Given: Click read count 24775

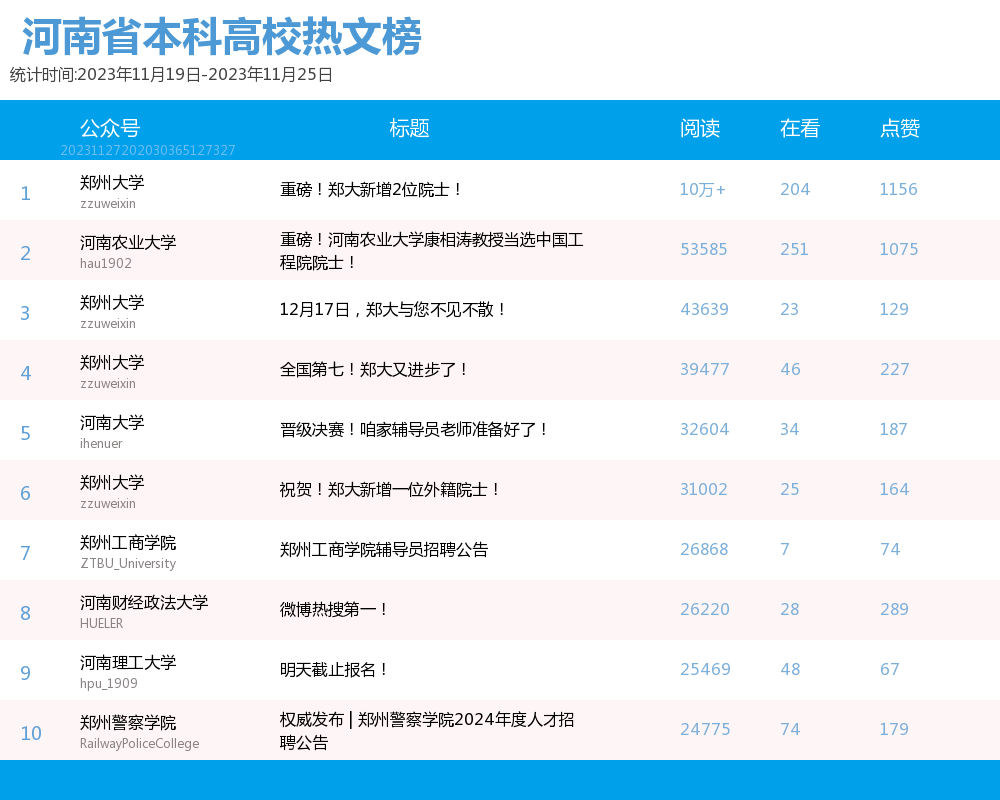Looking at the screenshot, I should 705,729.
